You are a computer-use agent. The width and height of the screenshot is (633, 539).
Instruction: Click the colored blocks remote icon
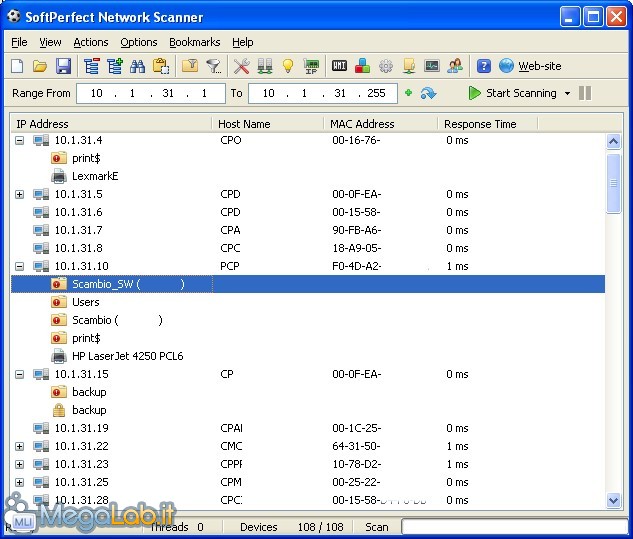(362, 66)
